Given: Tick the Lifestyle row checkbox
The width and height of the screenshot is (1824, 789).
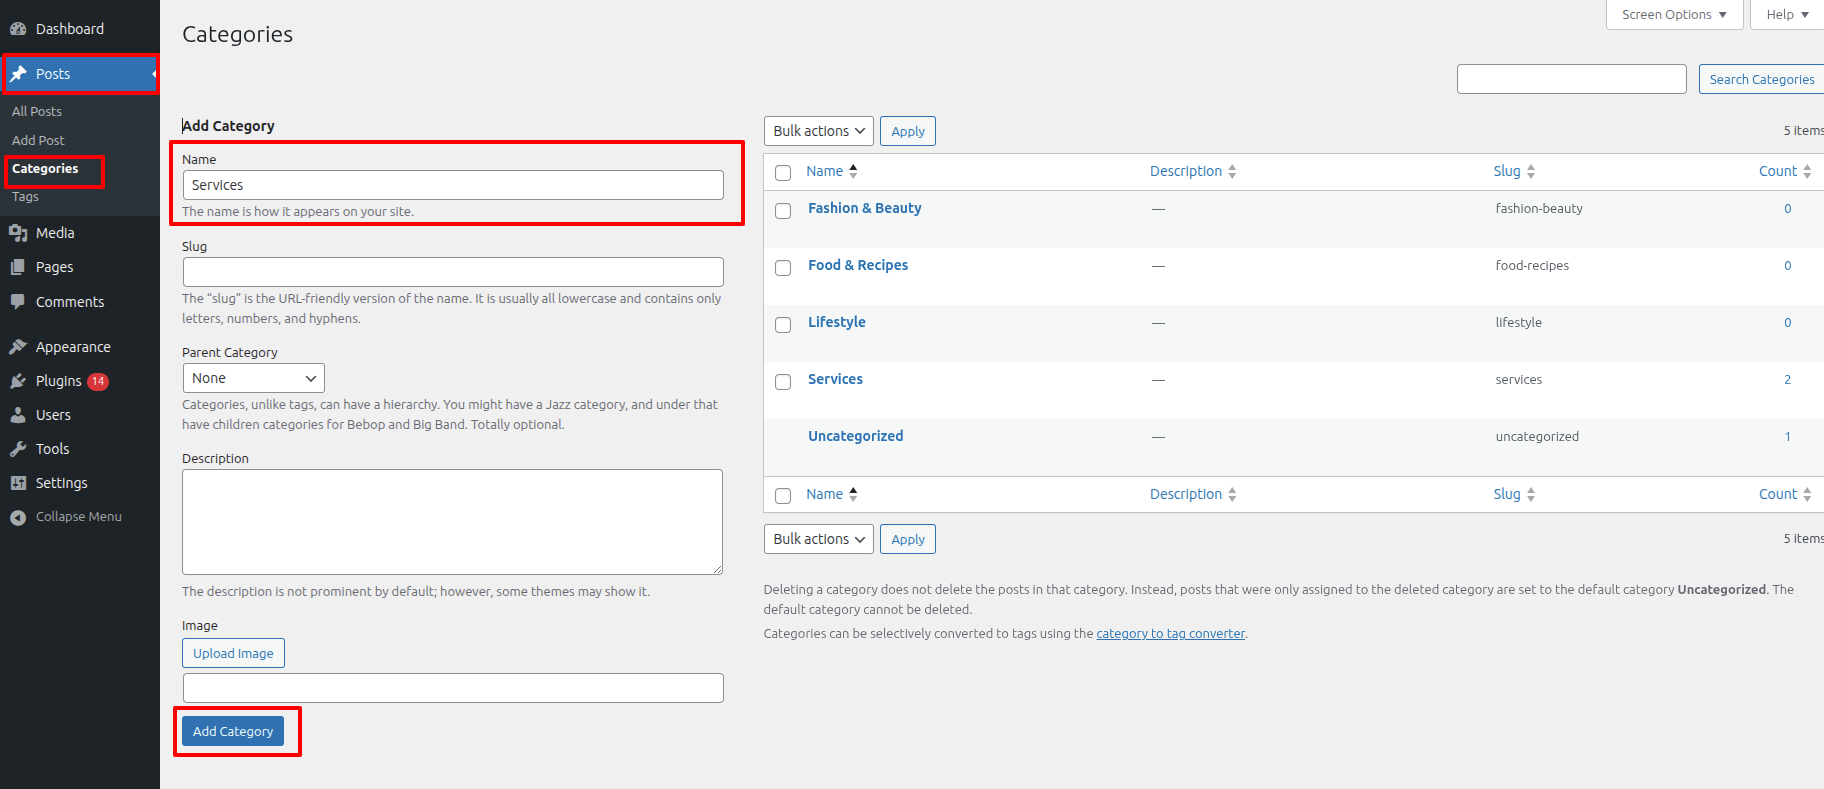Looking at the screenshot, I should tap(783, 325).
